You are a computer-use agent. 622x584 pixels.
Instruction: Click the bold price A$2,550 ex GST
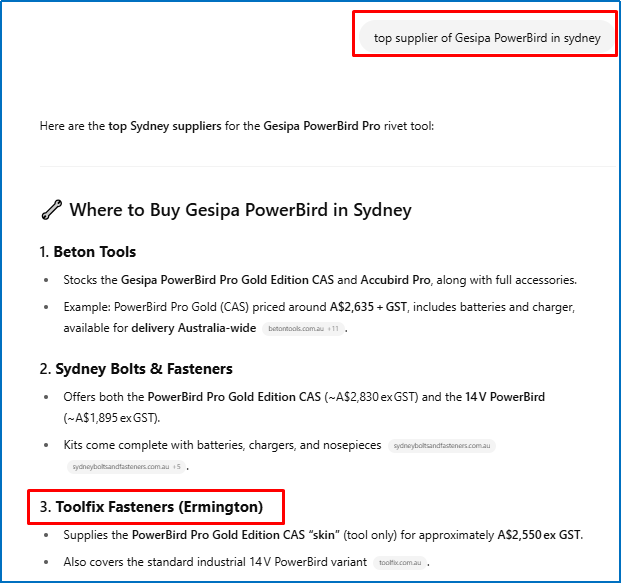tap(540, 535)
